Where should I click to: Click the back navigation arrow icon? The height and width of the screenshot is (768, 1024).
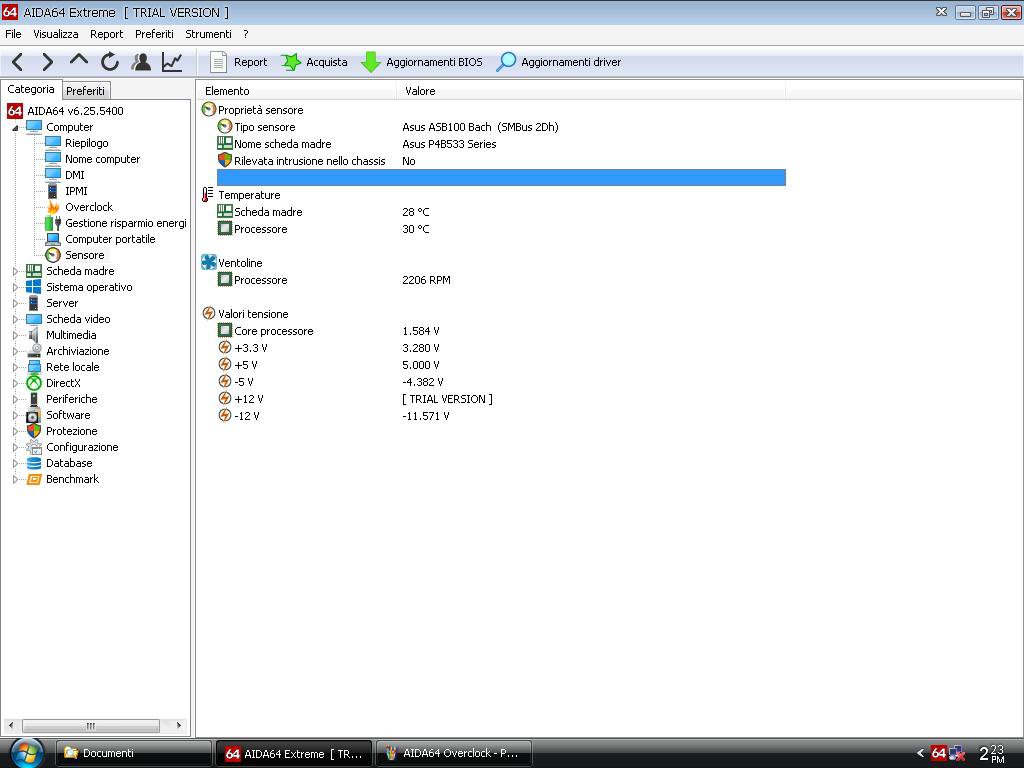[x=18, y=62]
